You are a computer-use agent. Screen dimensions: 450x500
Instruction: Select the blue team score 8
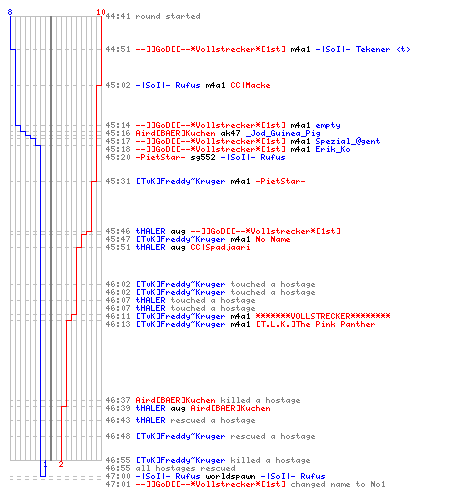(x=10, y=12)
